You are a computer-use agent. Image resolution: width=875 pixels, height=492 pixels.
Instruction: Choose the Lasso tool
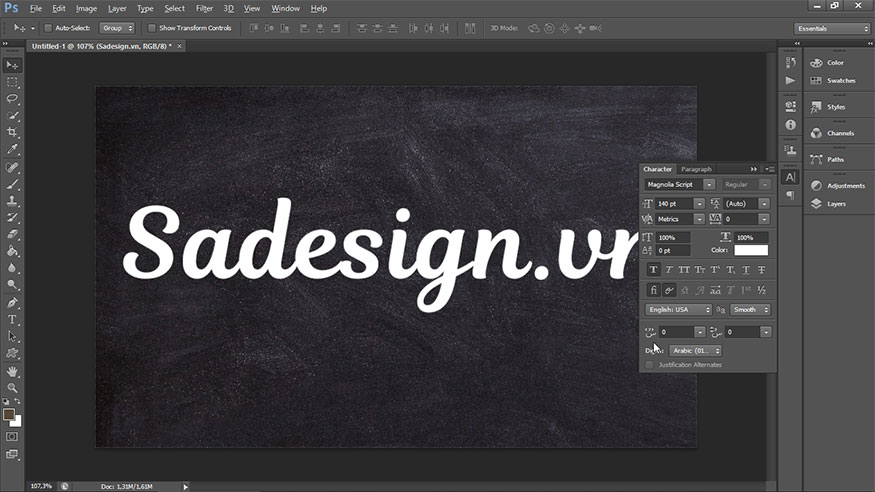(x=12, y=99)
